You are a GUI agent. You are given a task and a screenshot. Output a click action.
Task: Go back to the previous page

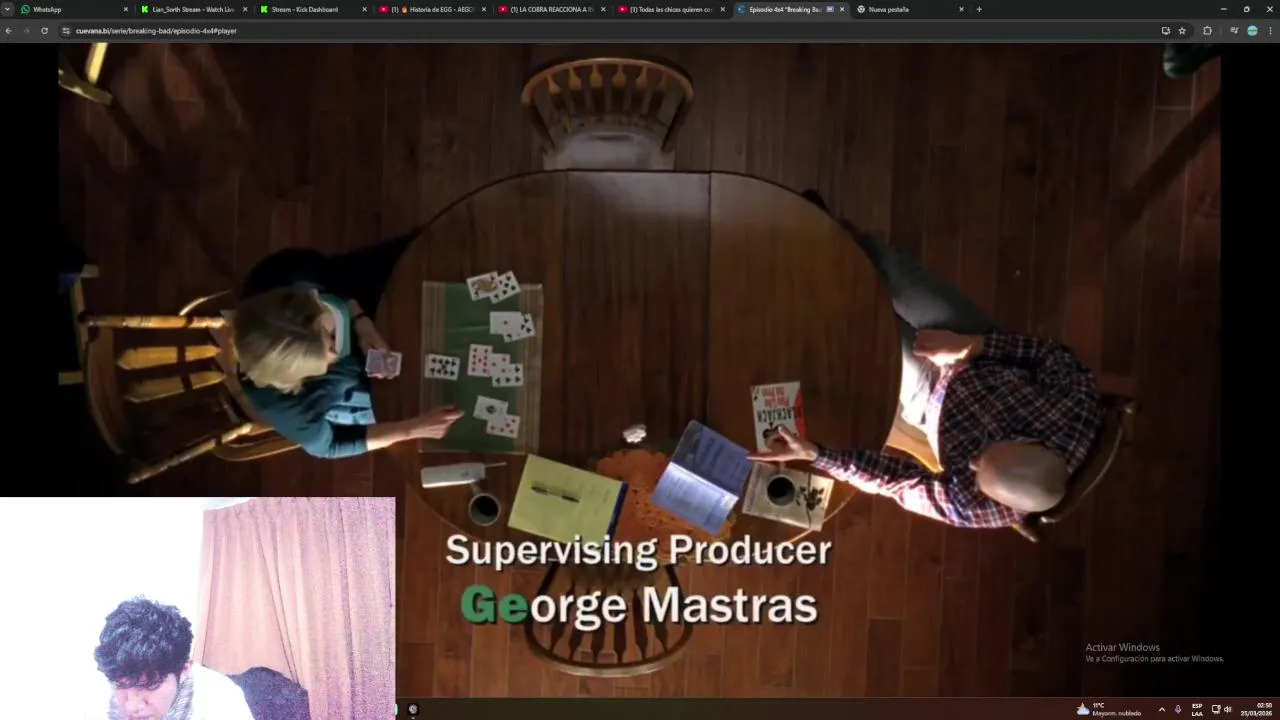coord(9,31)
